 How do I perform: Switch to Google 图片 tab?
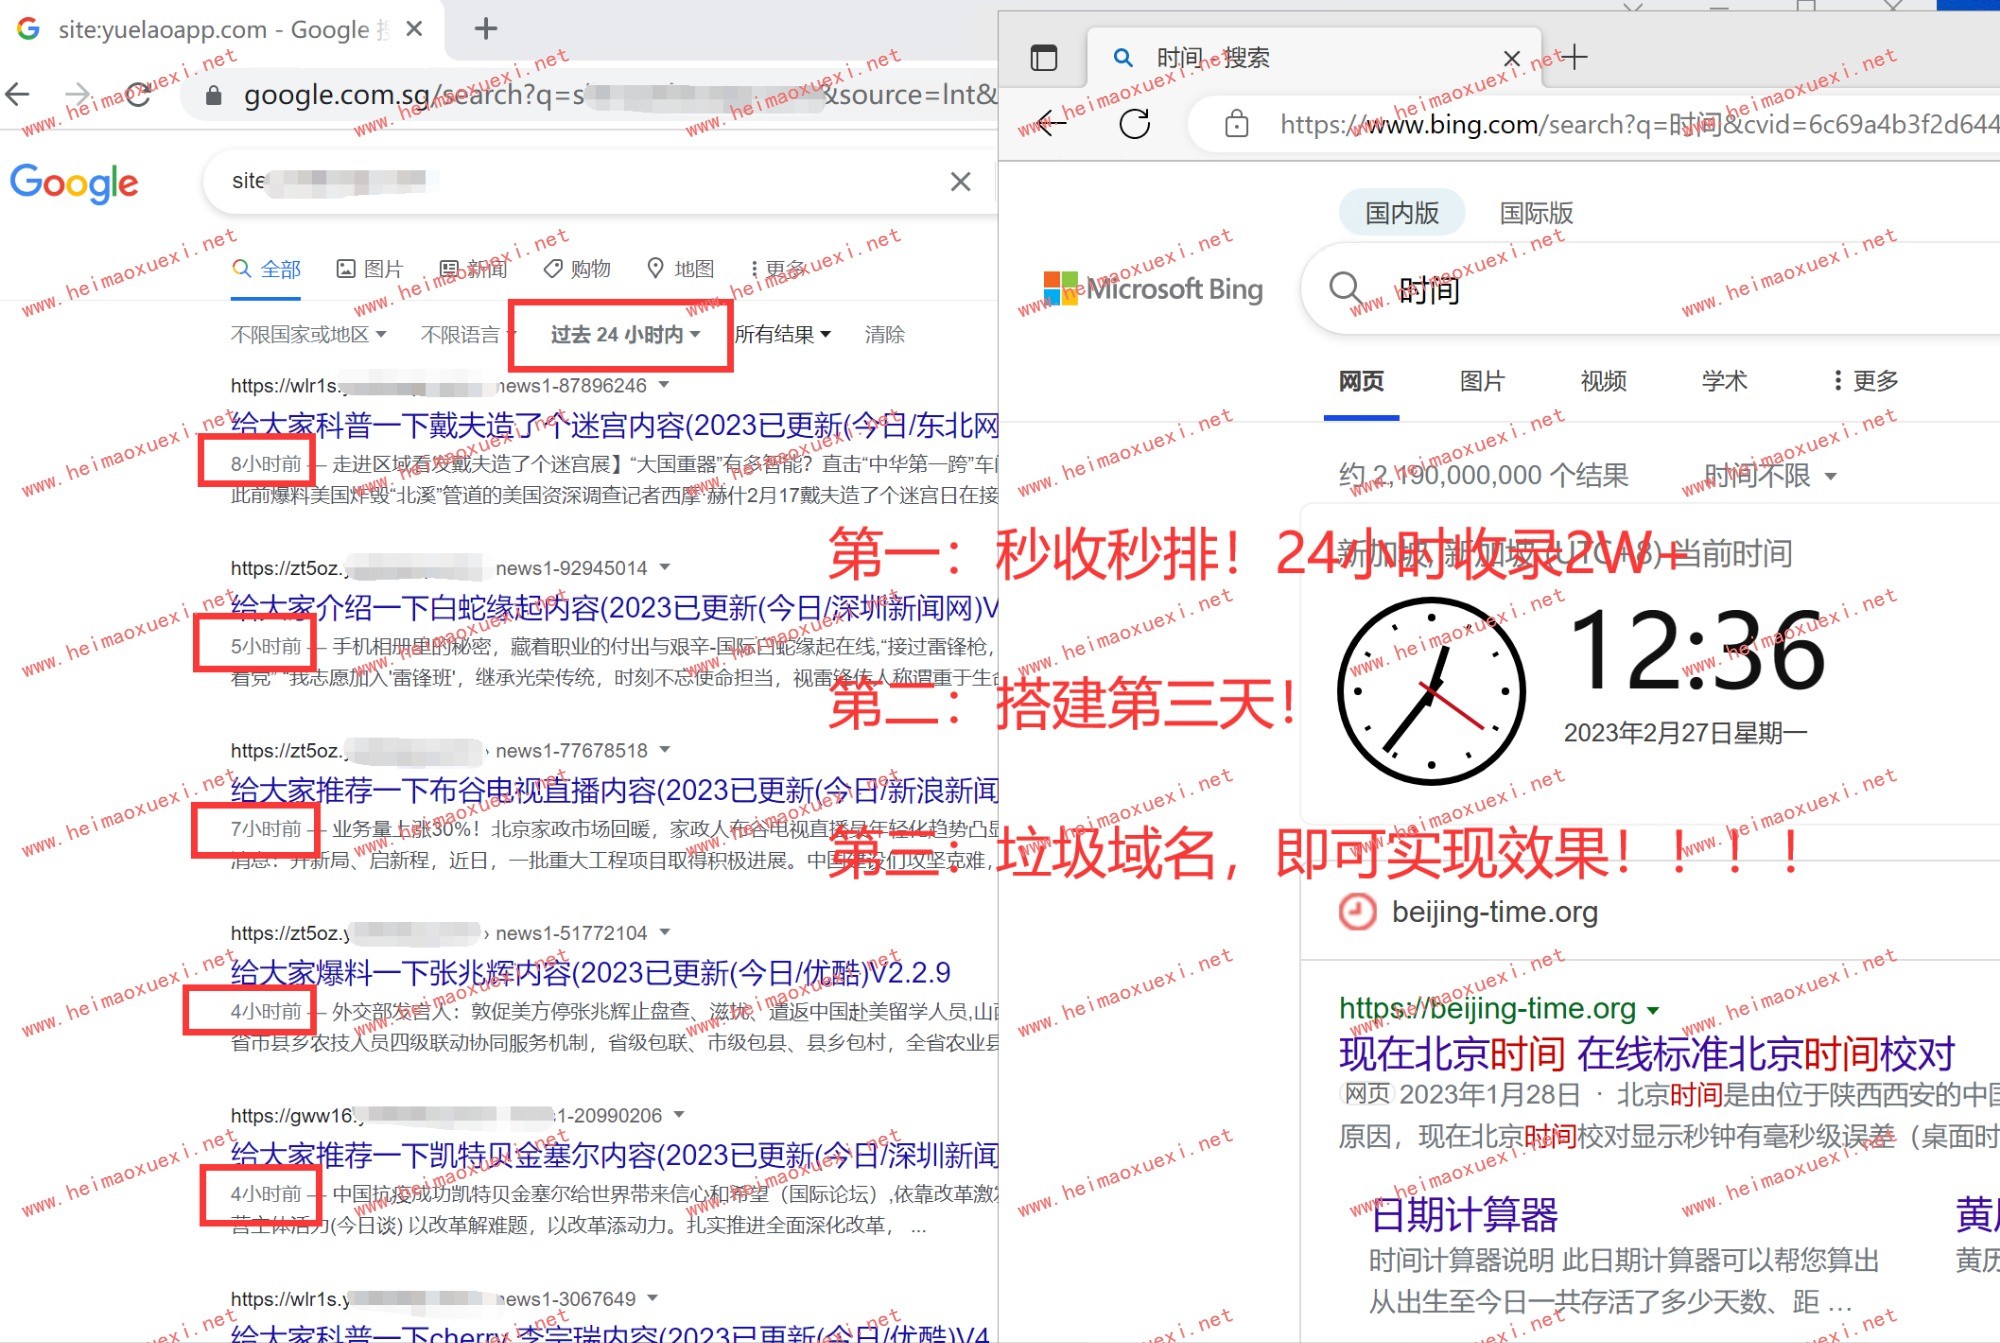tap(370, 269)
